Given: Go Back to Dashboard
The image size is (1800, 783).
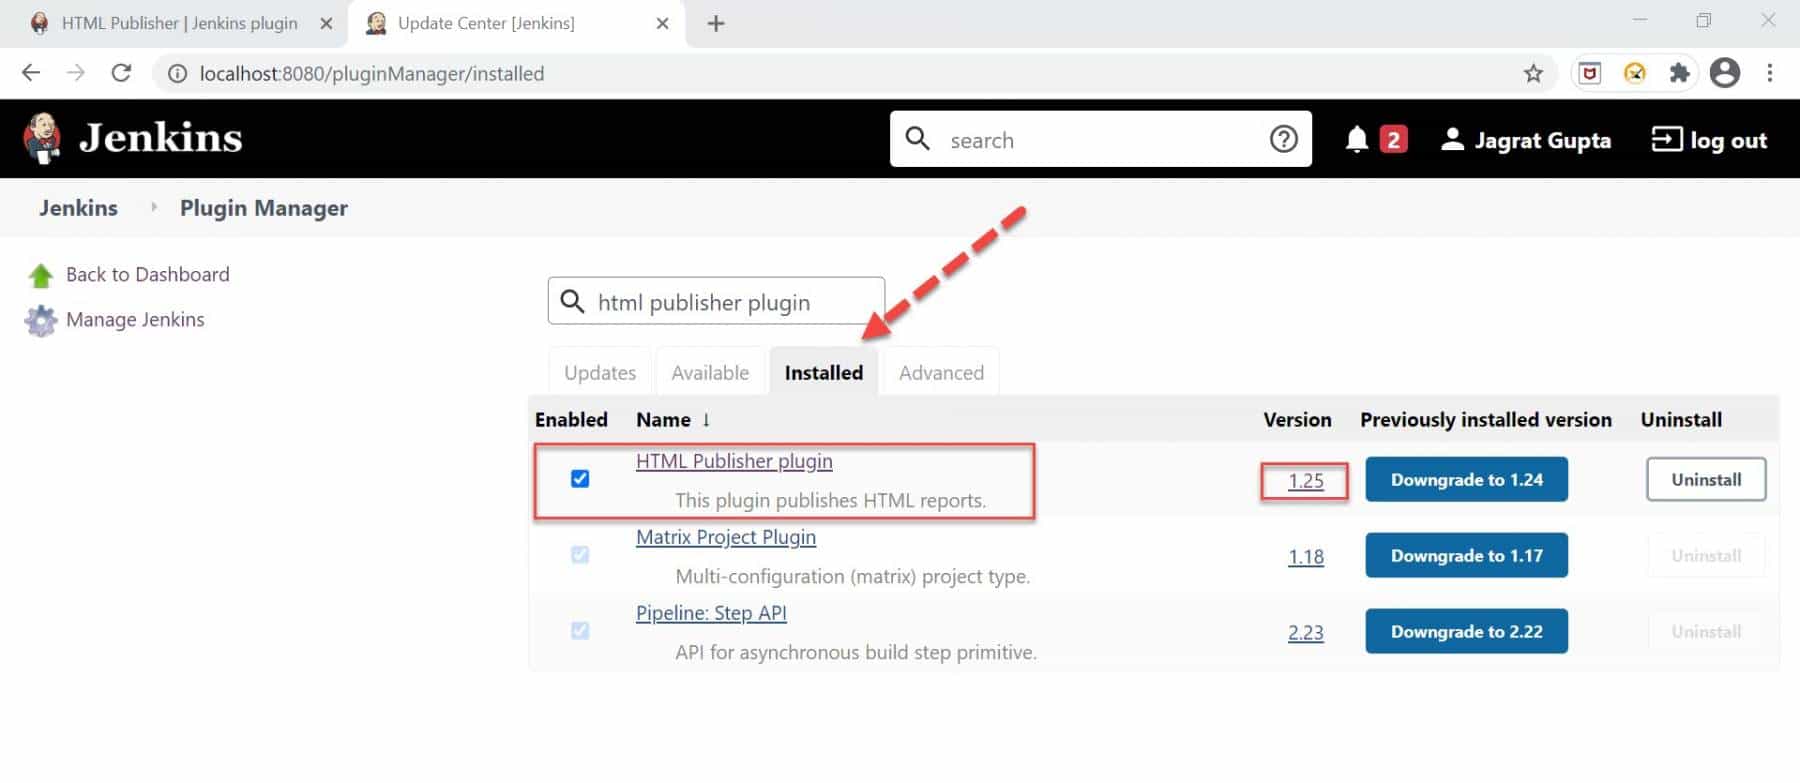Looking at the screenshot, I should (148, 274).
